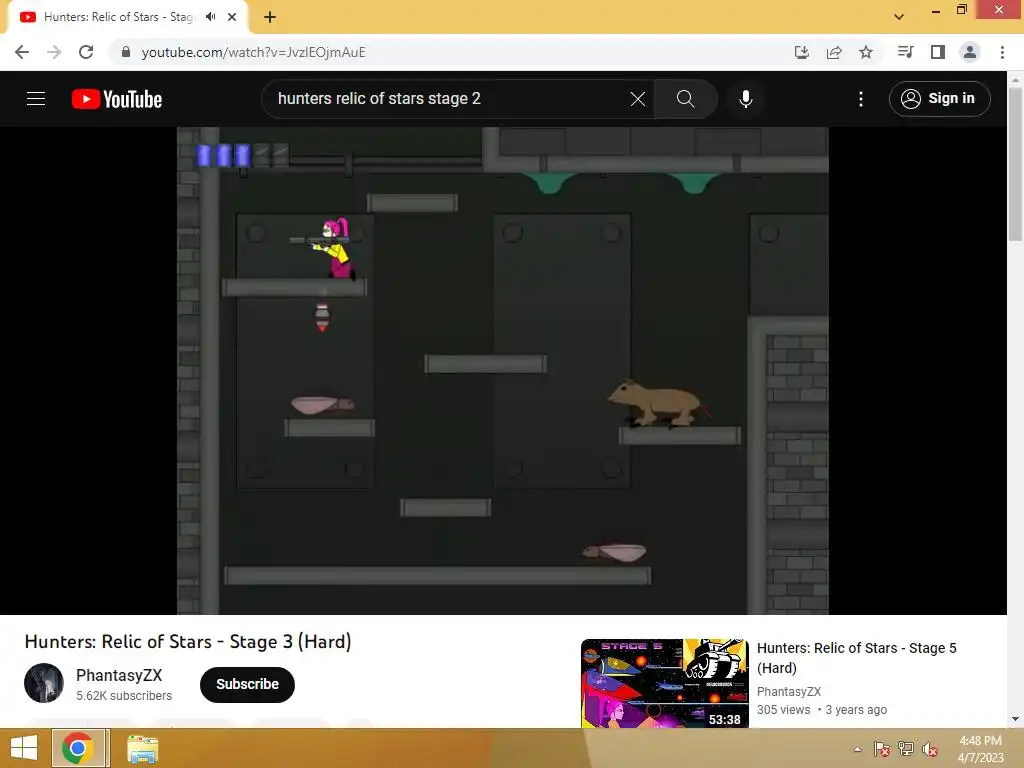
Task: Open a new browser tab
Action: tap(270, 17)
